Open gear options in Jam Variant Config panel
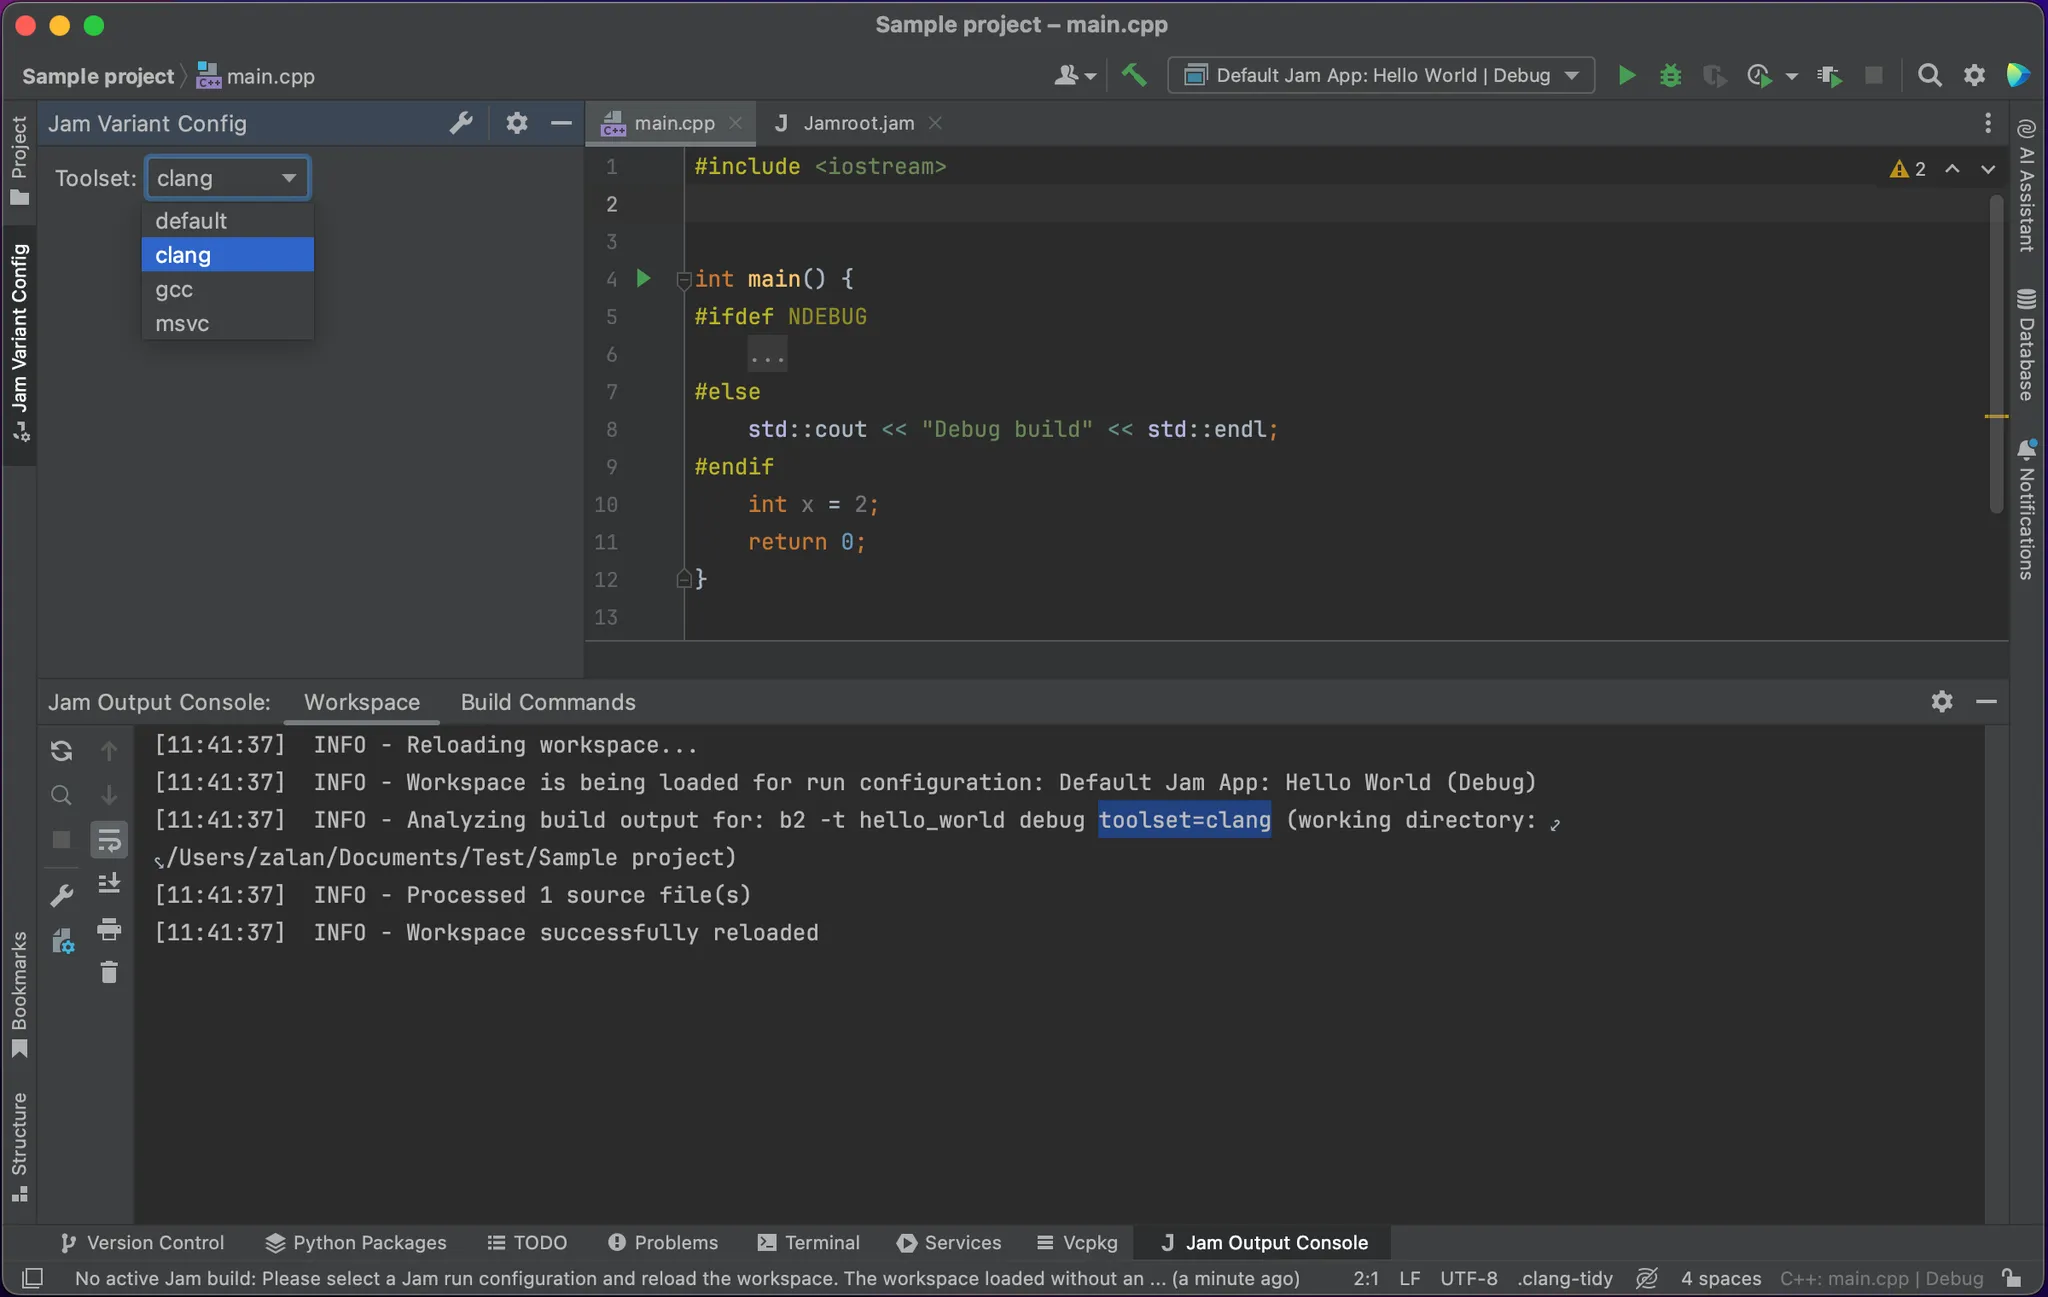Screen dimensions: 2048x1297 516,123
